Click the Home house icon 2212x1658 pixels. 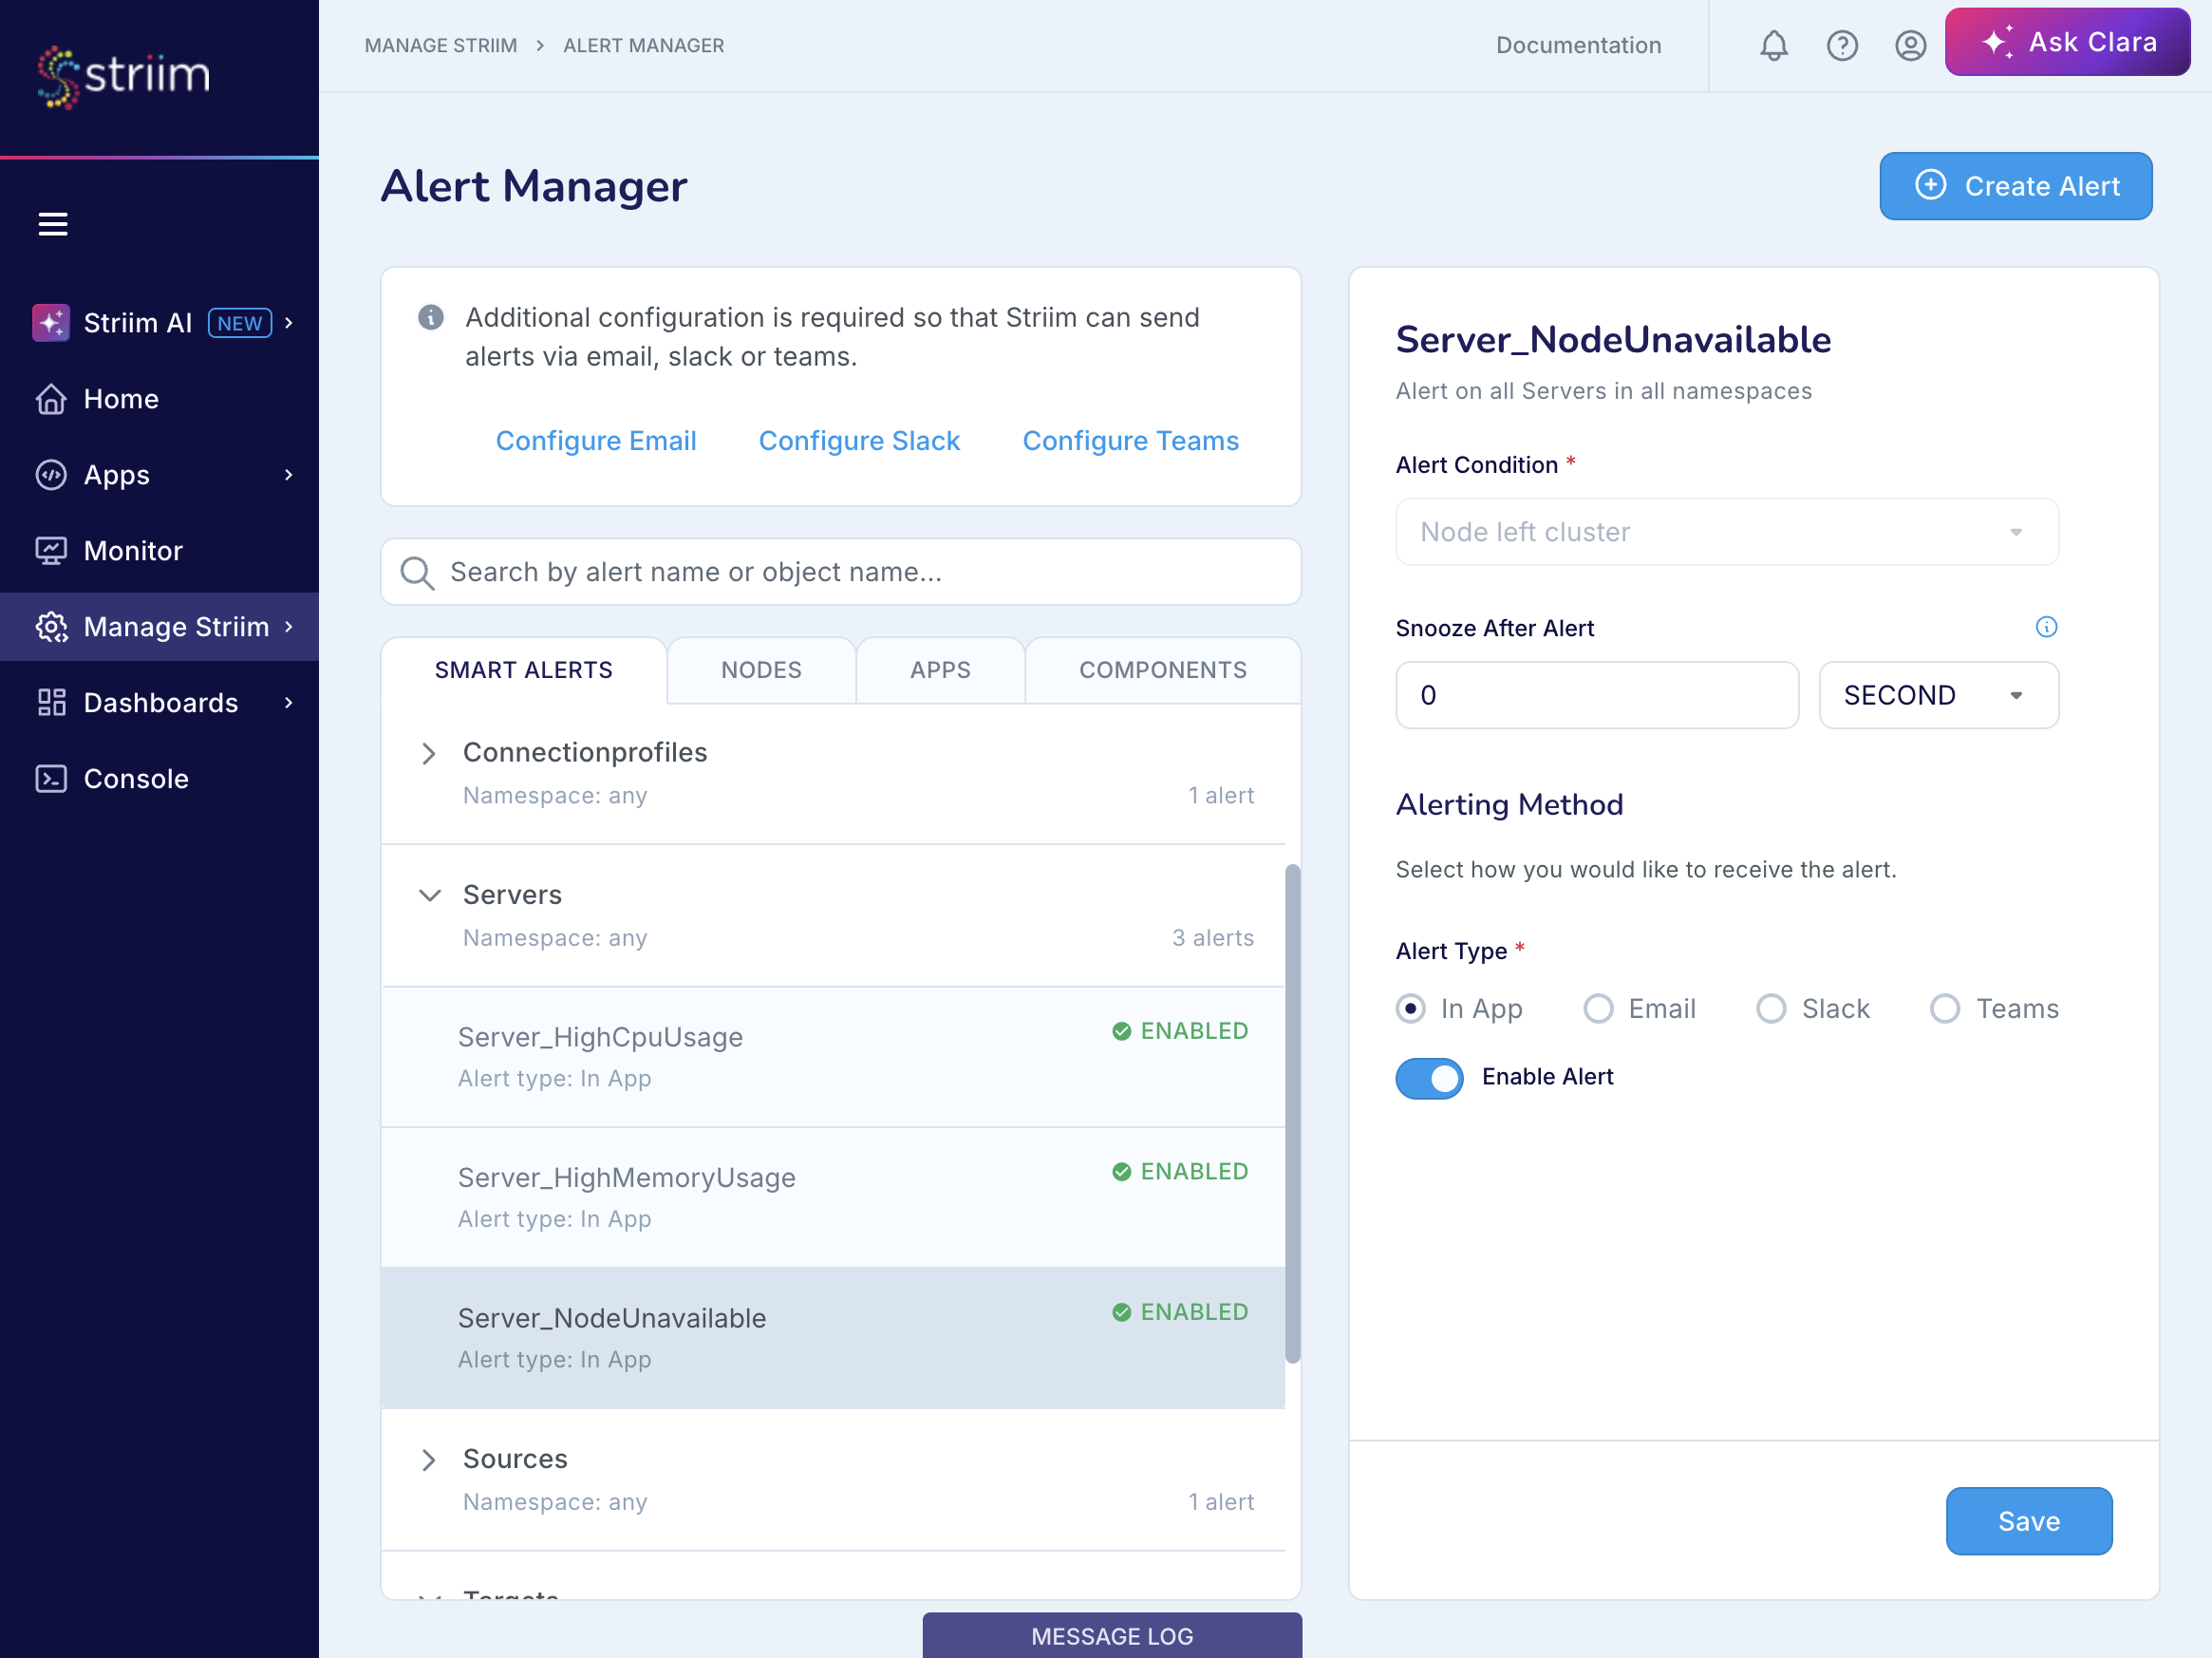[51, 399]
